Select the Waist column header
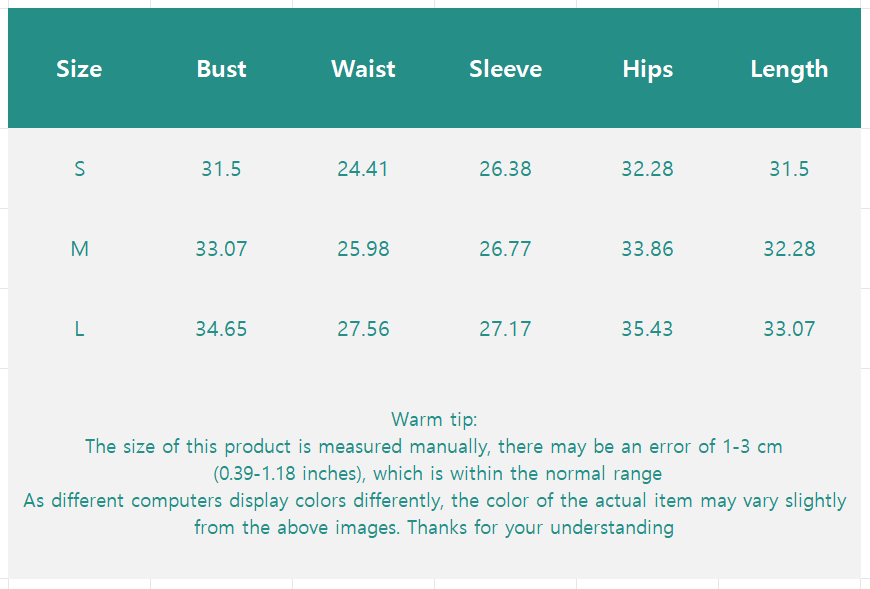 (x=363, y=69)
